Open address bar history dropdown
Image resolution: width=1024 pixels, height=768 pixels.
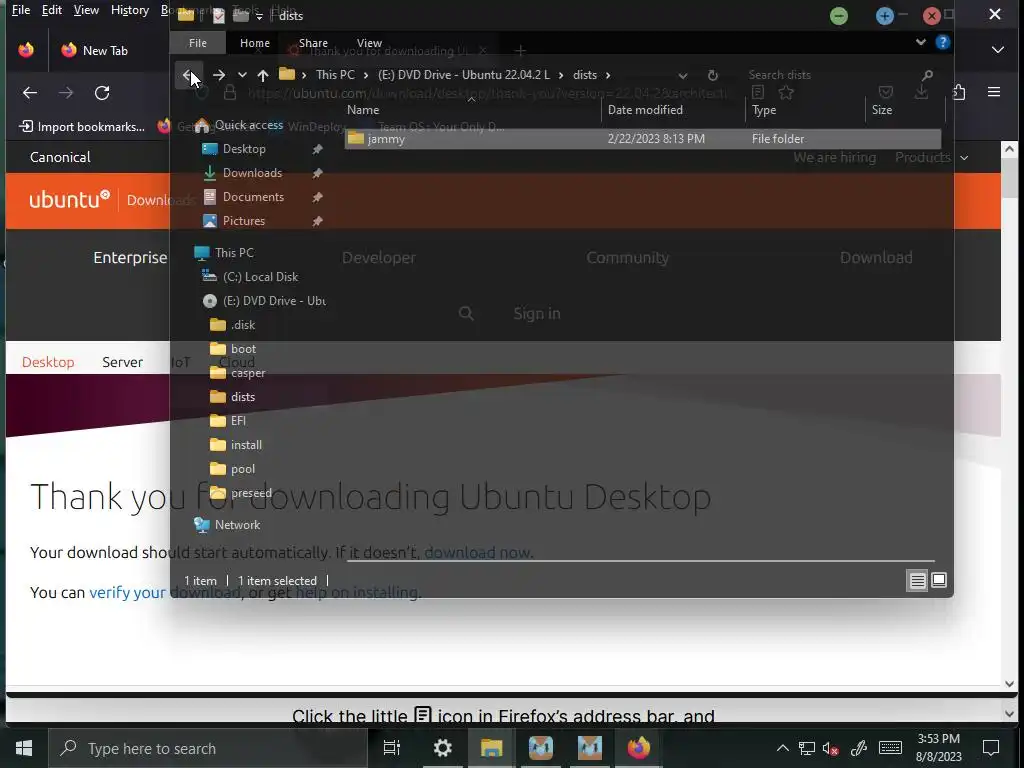click(x=682, y=75)
